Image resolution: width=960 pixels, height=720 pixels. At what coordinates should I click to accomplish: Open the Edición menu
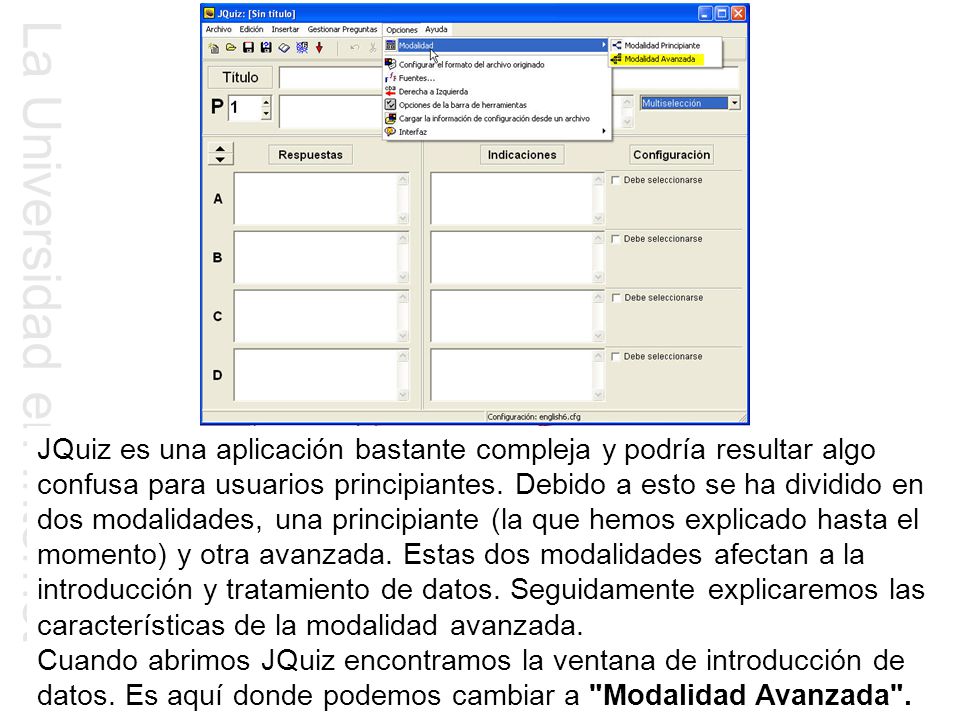[x=251, y=29]
